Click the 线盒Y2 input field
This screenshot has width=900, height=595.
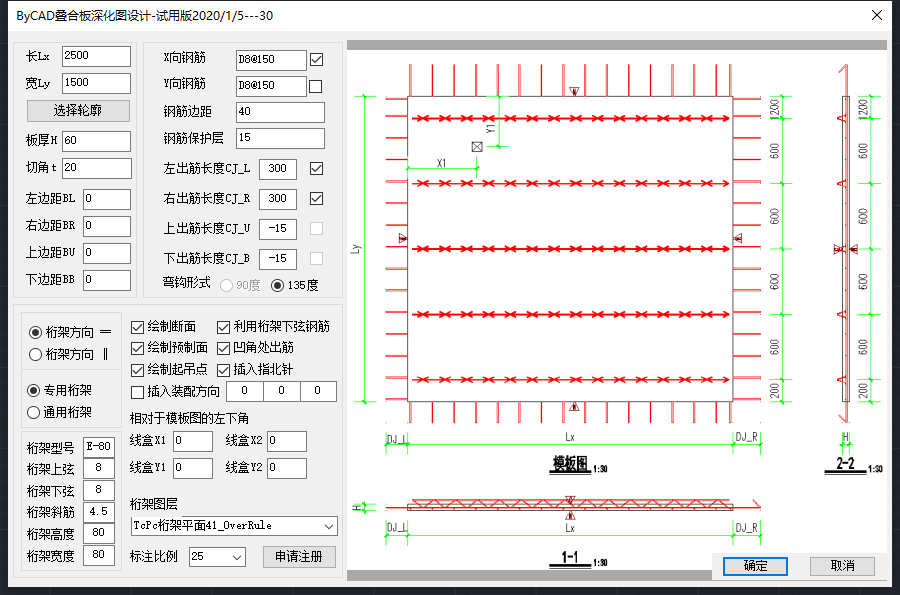pyautogui.click(x=287, y=468)
